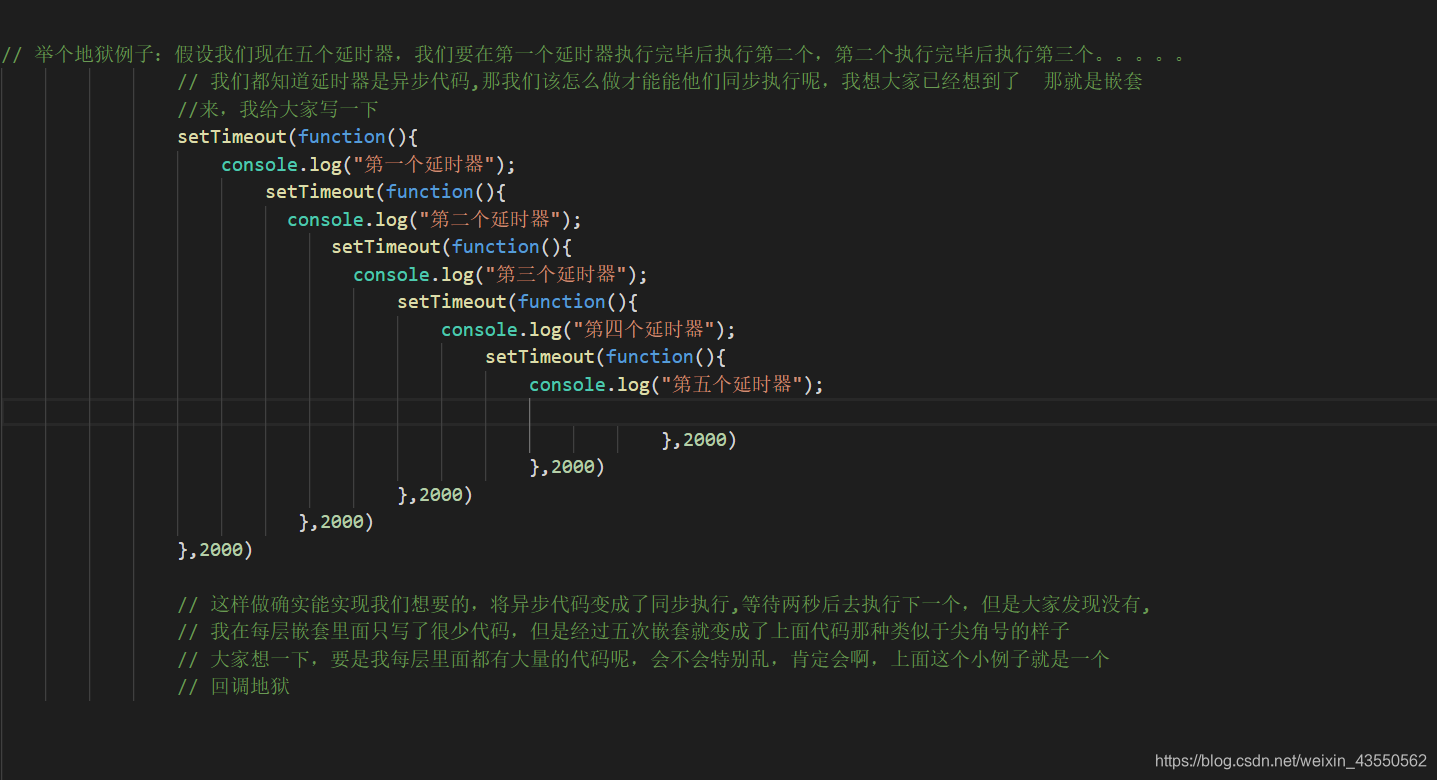Click the line console.log("第二个延时器");

[435, 219]
